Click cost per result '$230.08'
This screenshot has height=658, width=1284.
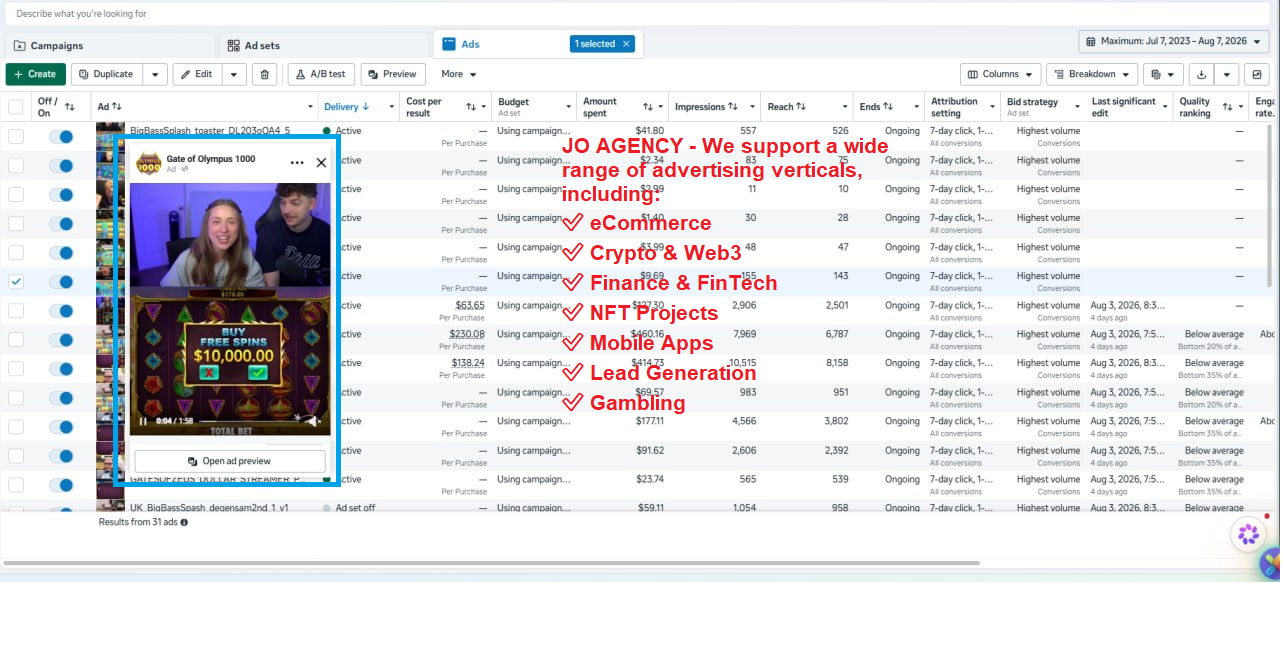467,335
